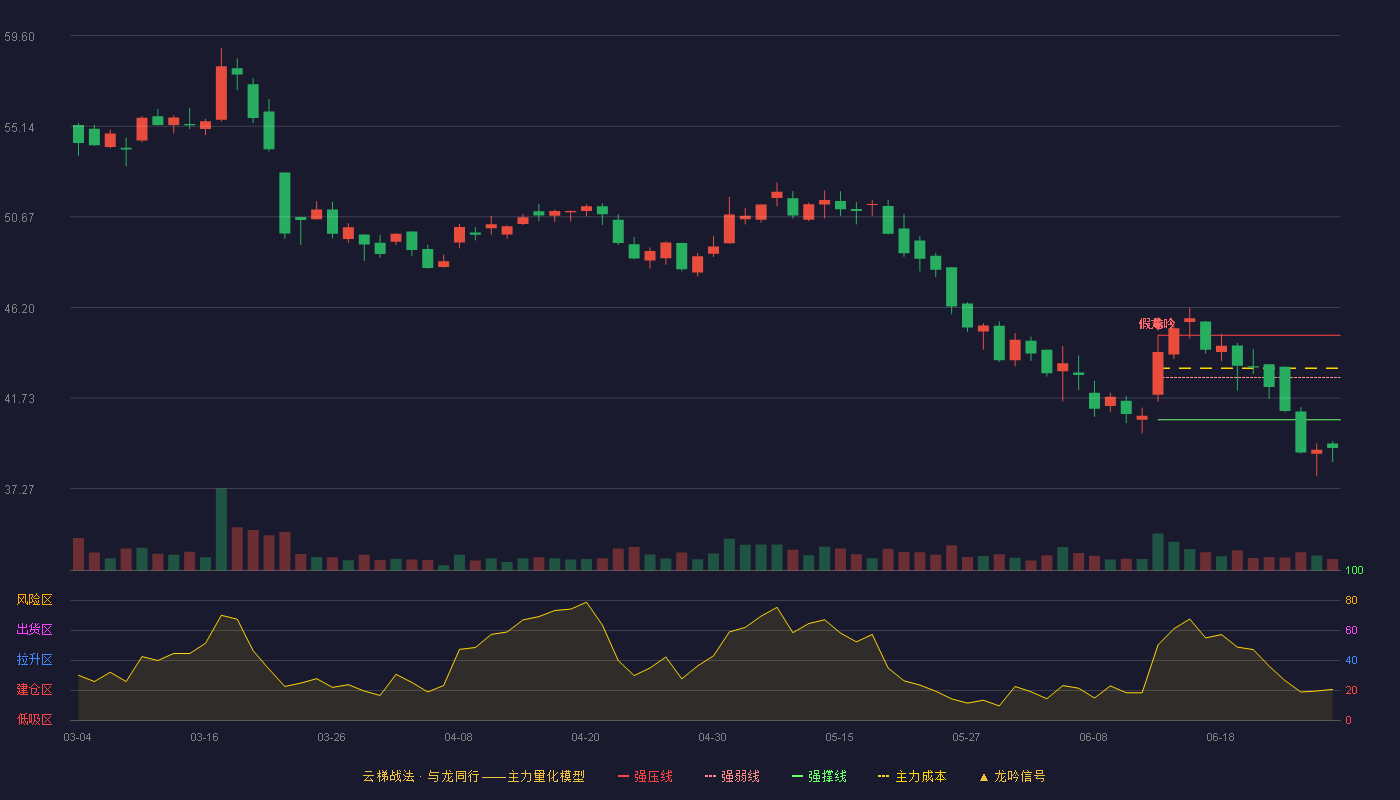
Task: Click the 03-16 date label
Action: (x=204, y=737)
